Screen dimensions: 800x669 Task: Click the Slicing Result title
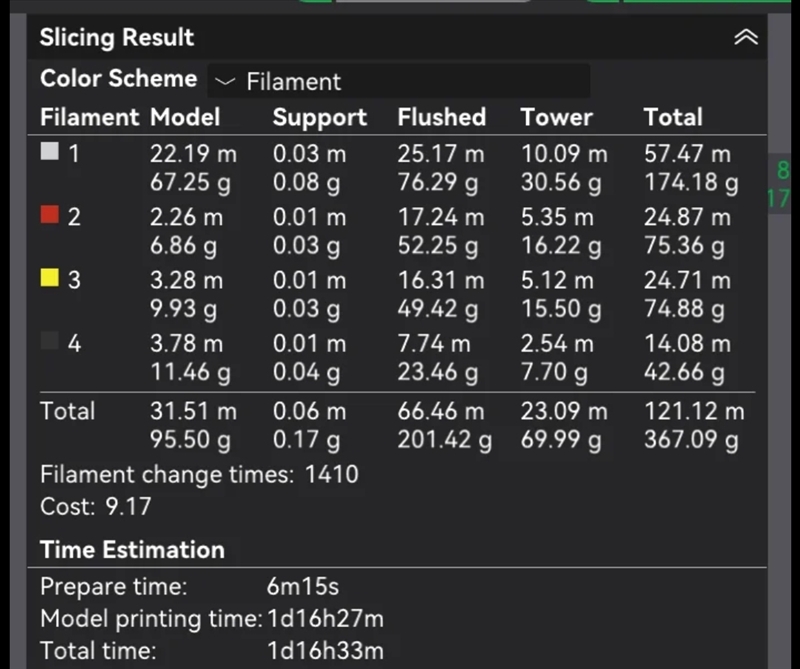117,38
